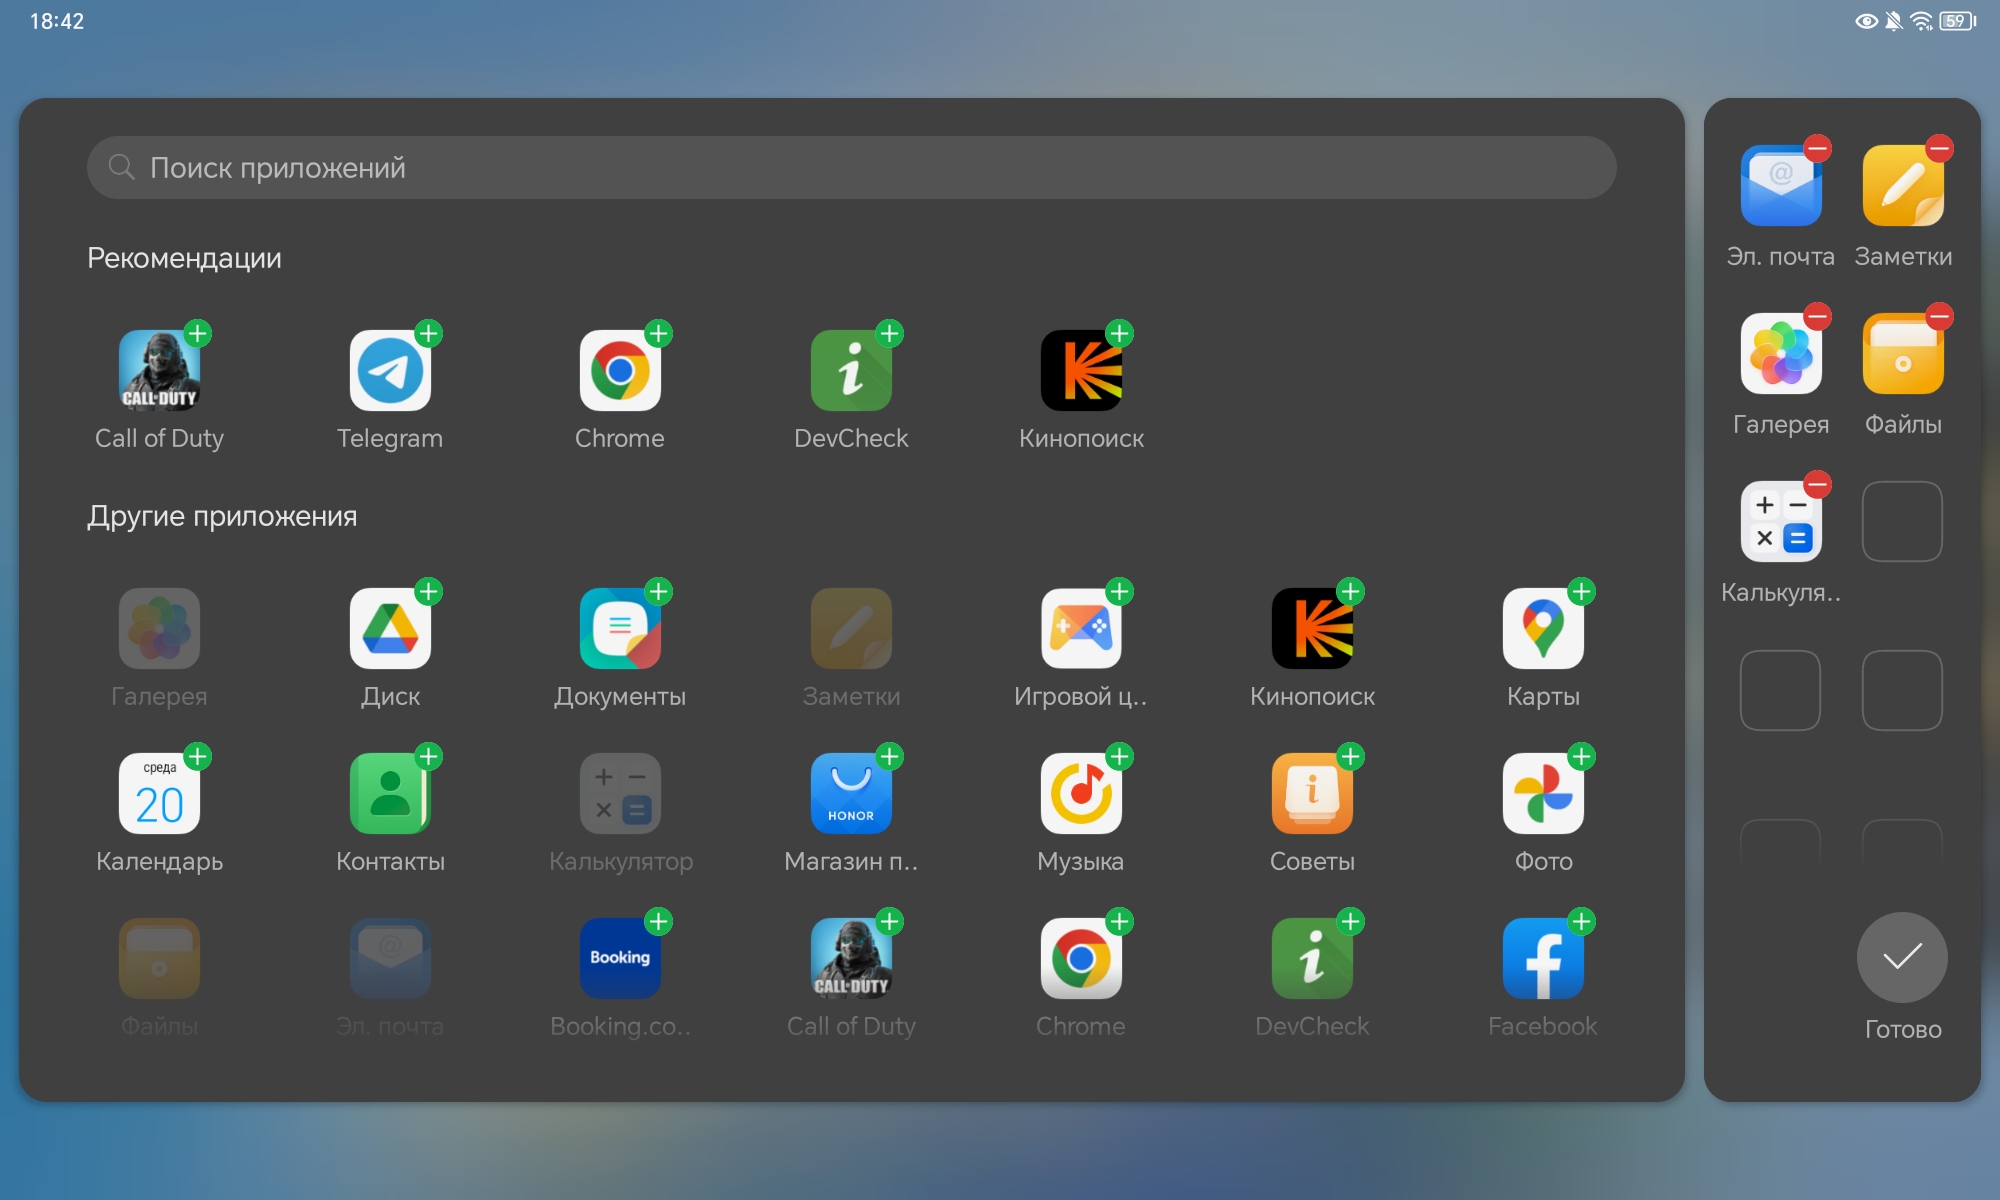2000x1200 pixels.
Task: Tap Кинопоиск icon under Другие приложения
Action: 1312,629
